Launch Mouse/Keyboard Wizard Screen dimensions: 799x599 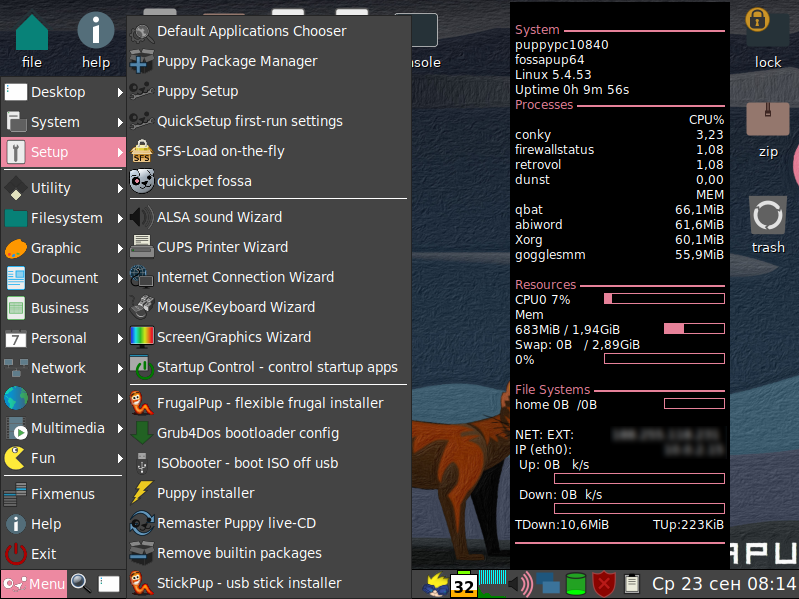(269, 307)
